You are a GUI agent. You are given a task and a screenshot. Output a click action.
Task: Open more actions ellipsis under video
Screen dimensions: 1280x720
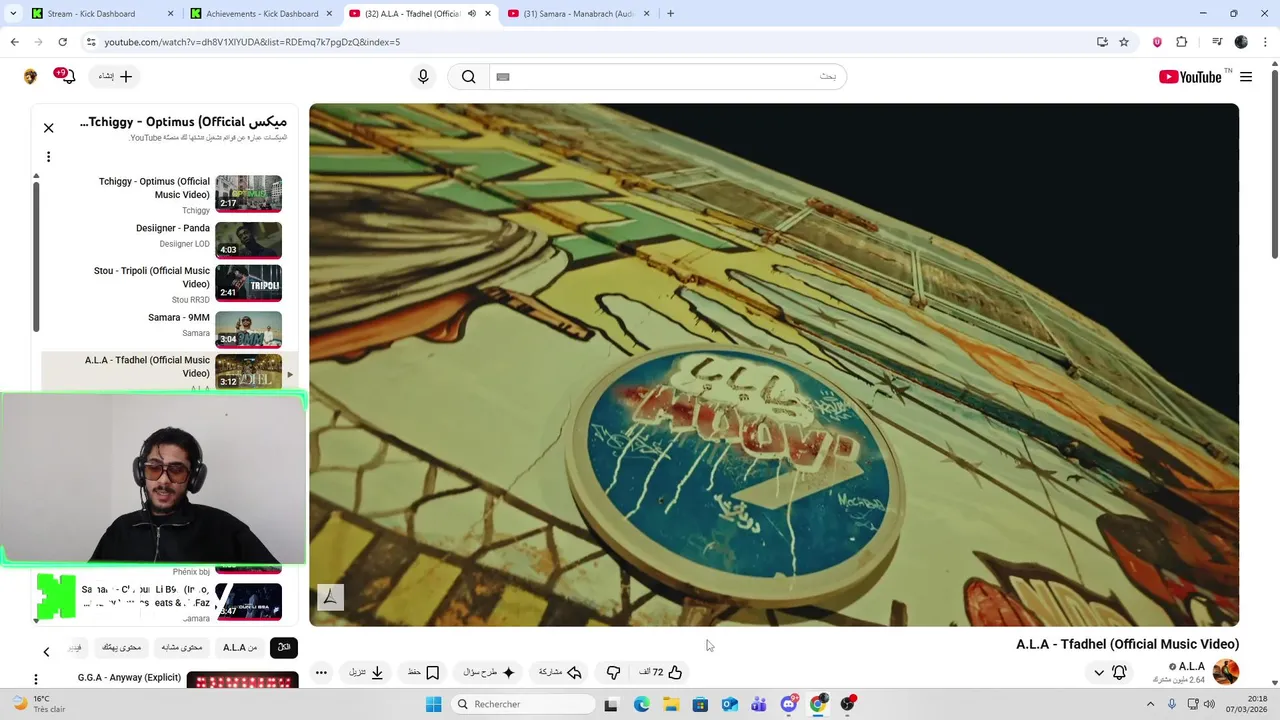point(321,673)
